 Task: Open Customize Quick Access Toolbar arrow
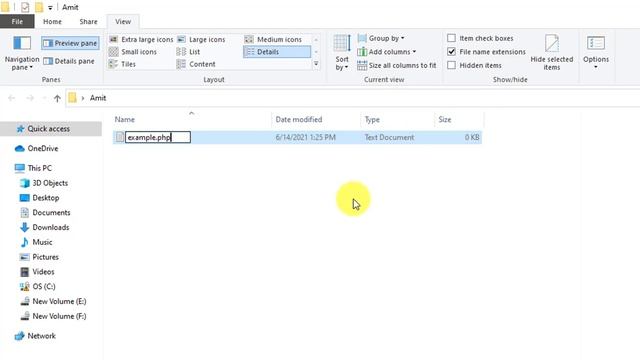point(50,7)
